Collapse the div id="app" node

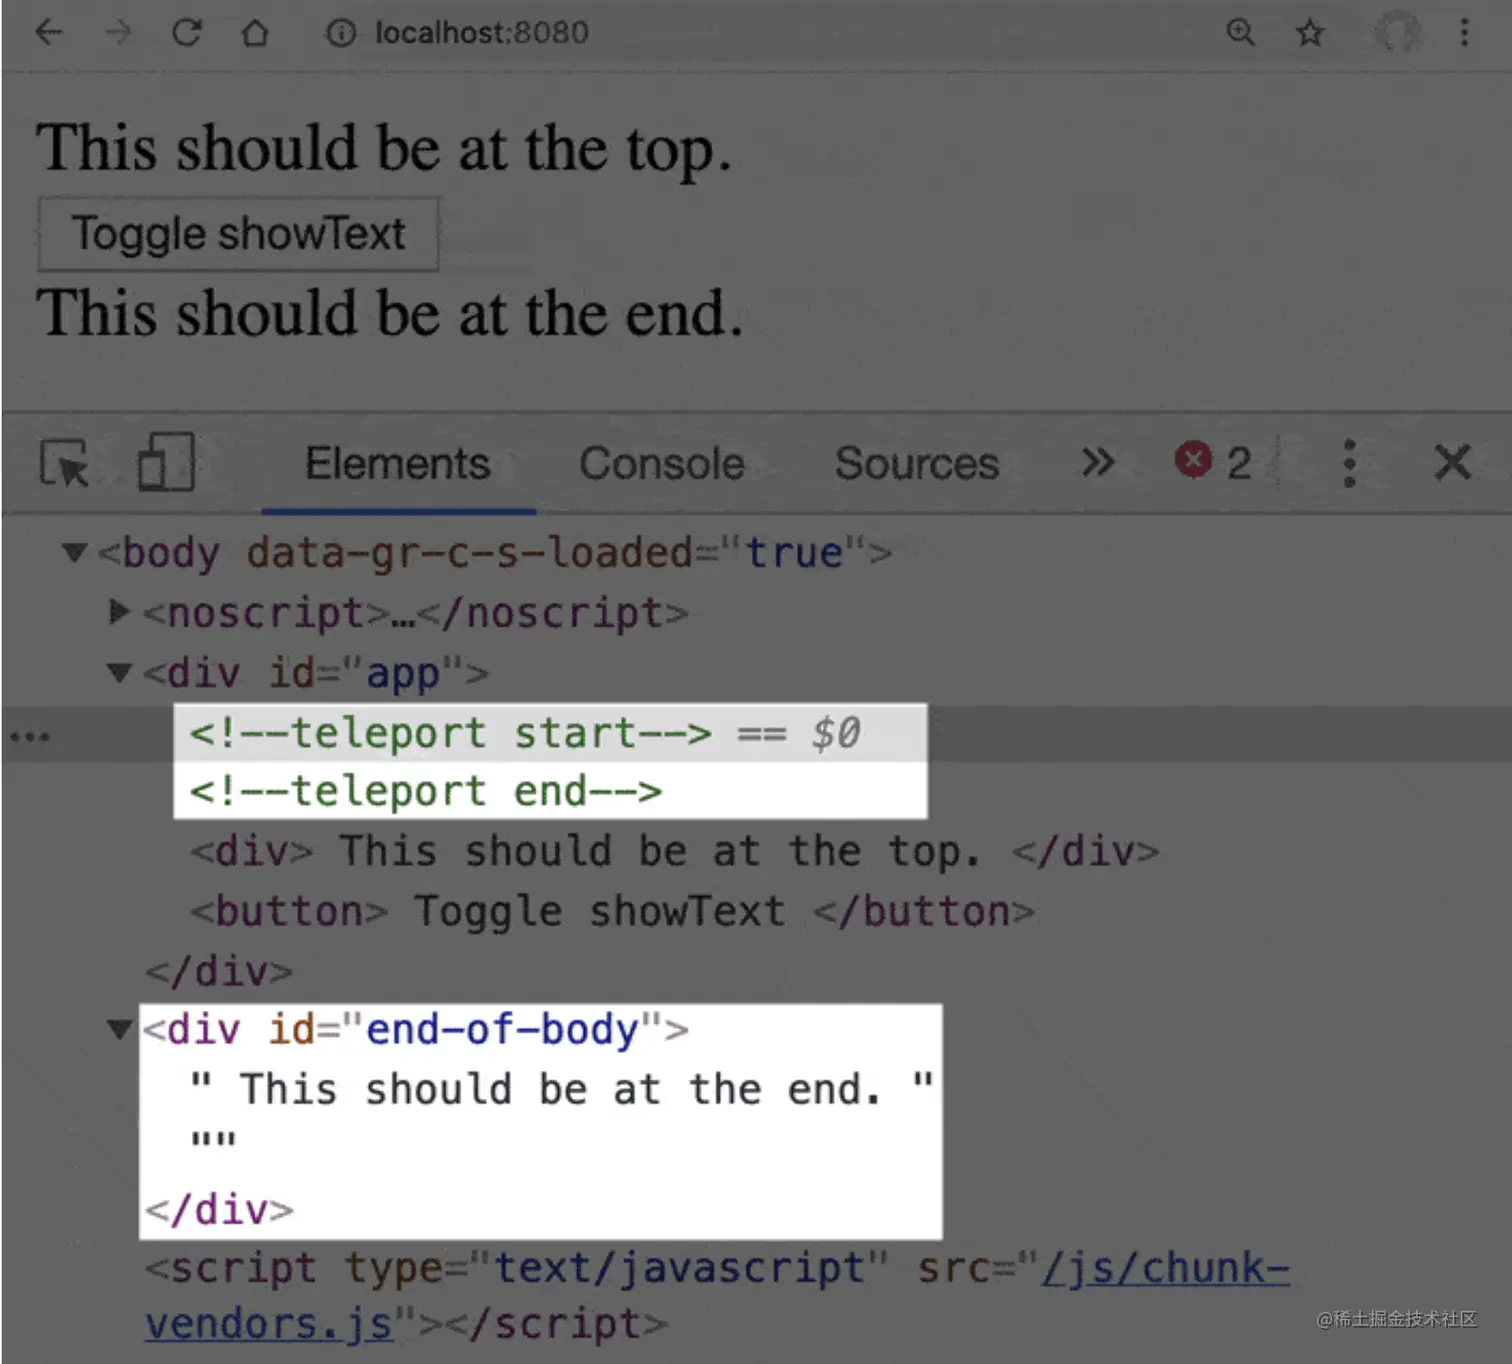(119, 673)
